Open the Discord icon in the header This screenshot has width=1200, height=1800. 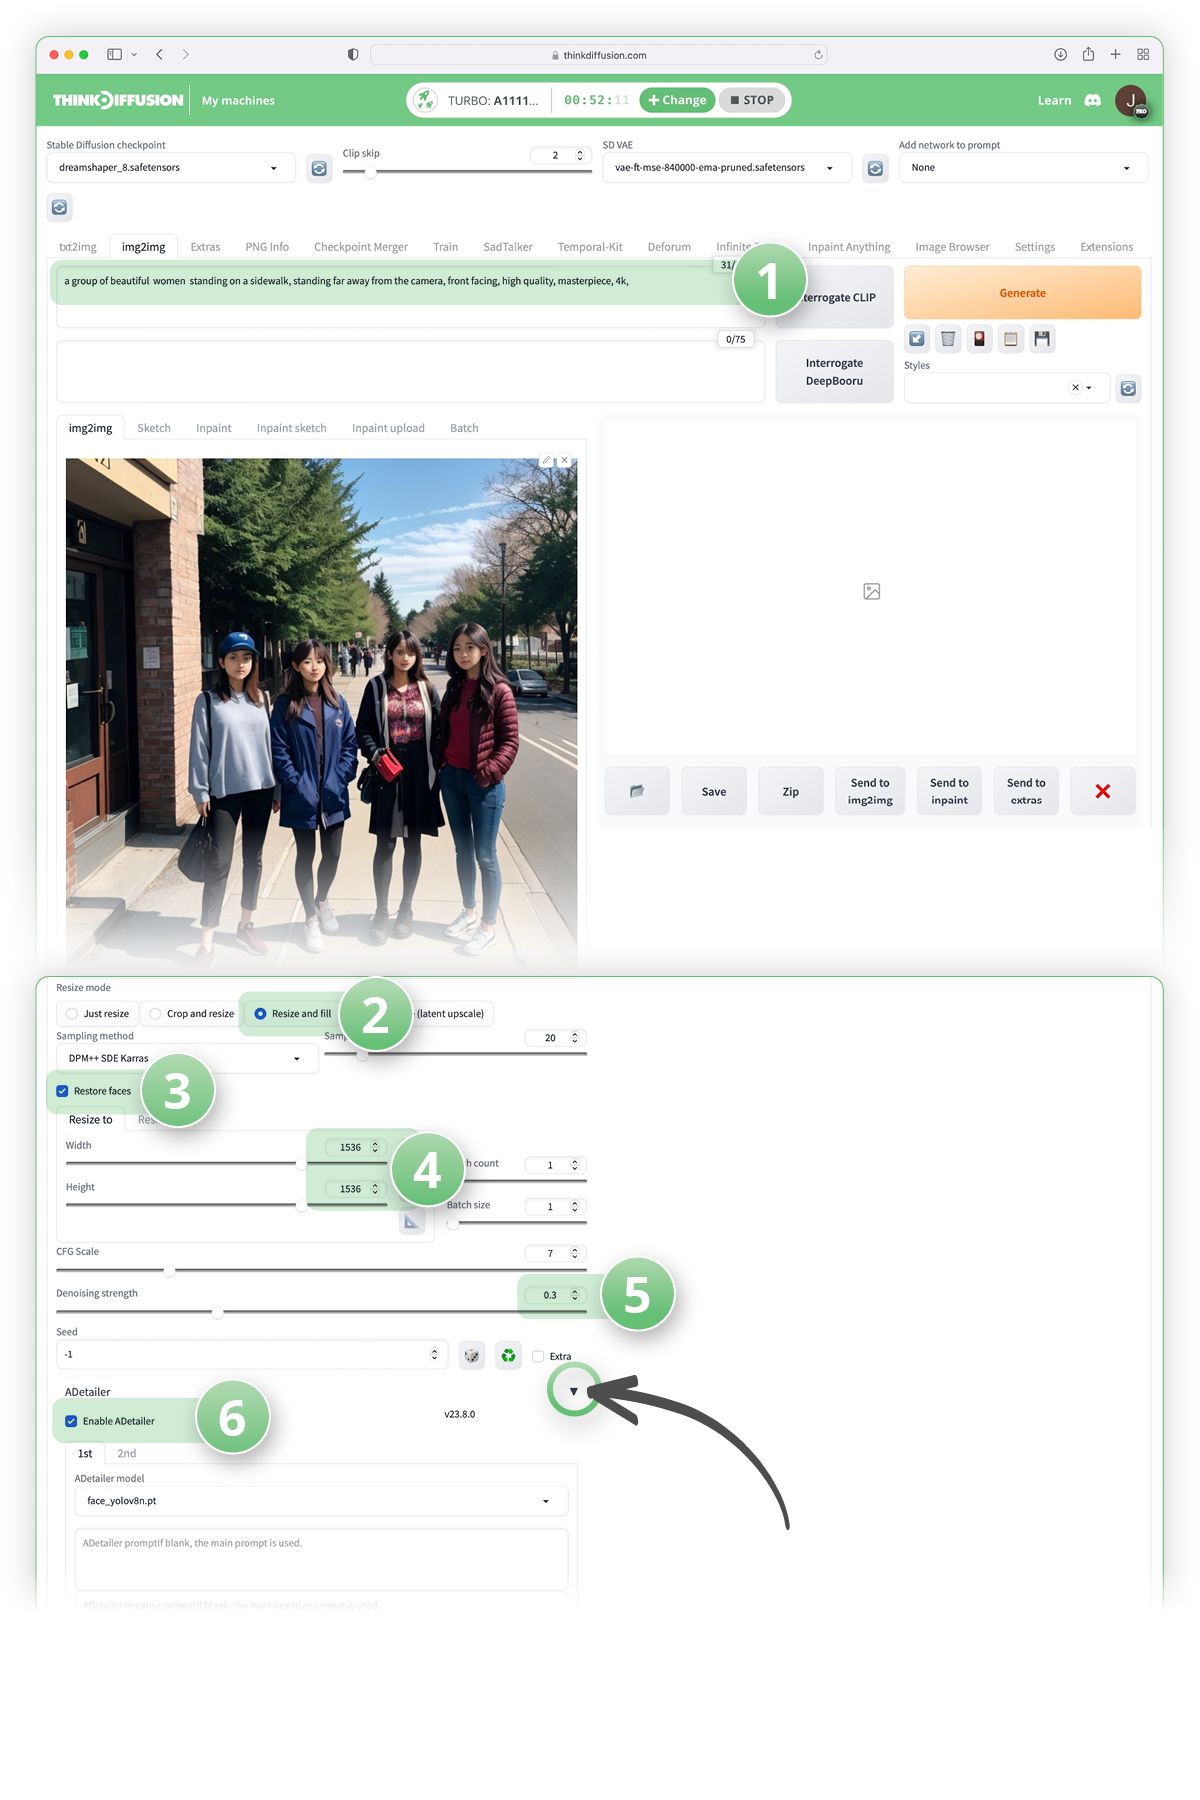[1093, 100]
